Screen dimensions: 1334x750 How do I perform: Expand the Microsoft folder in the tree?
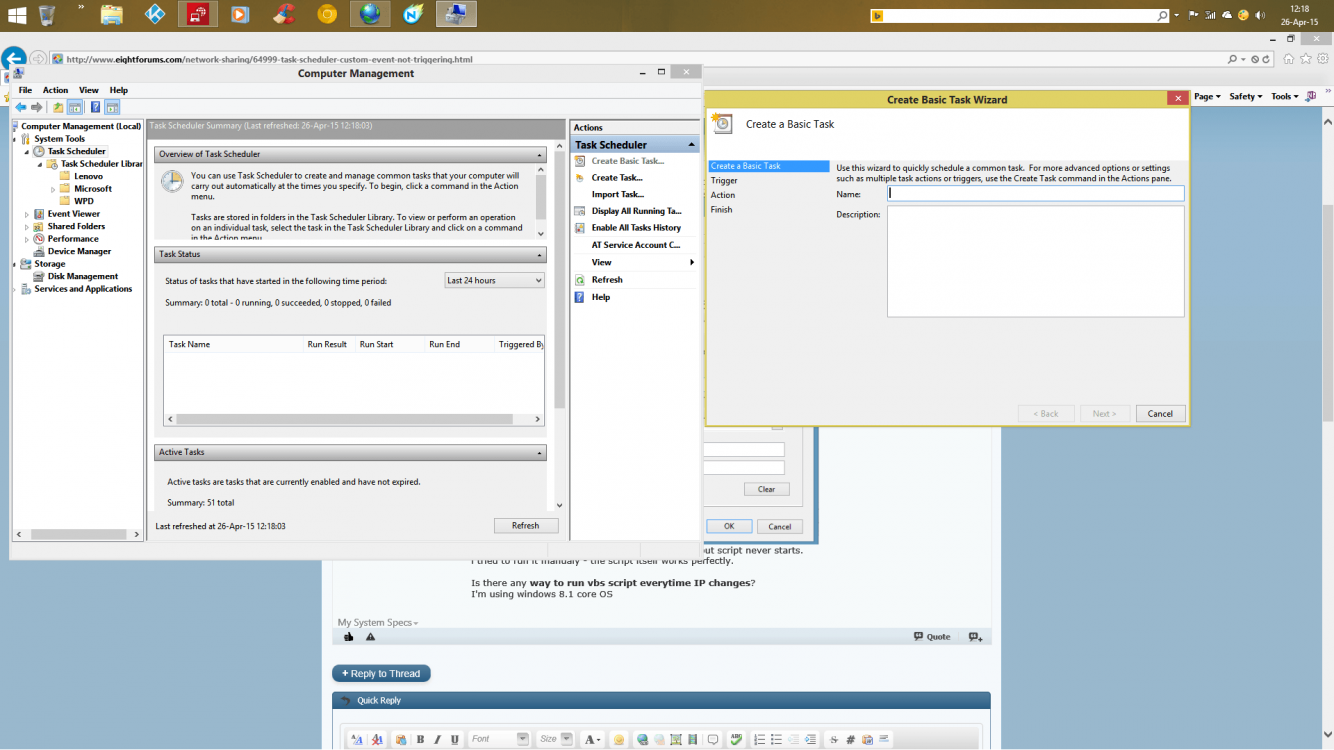[x=53, y=188]
